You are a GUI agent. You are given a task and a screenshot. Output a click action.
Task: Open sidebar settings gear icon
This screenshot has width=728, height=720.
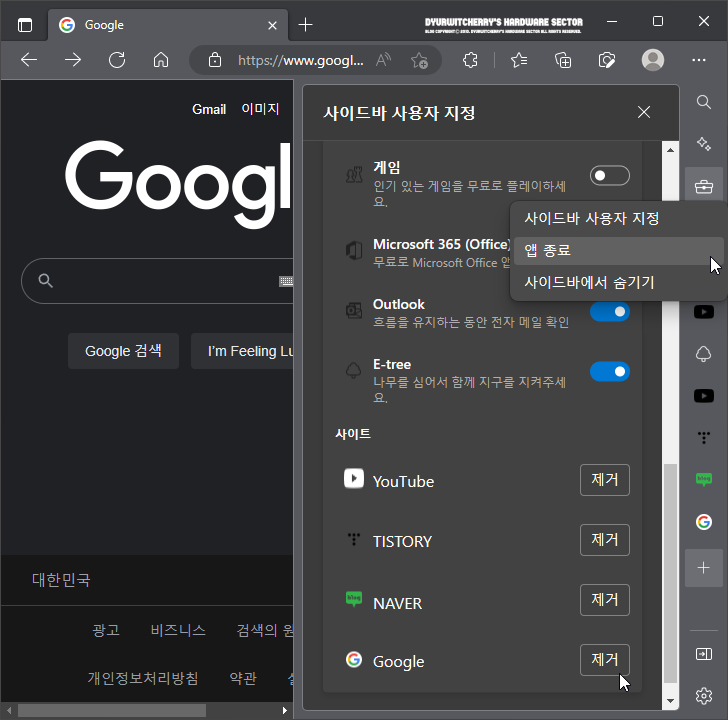tap(704, 696)
